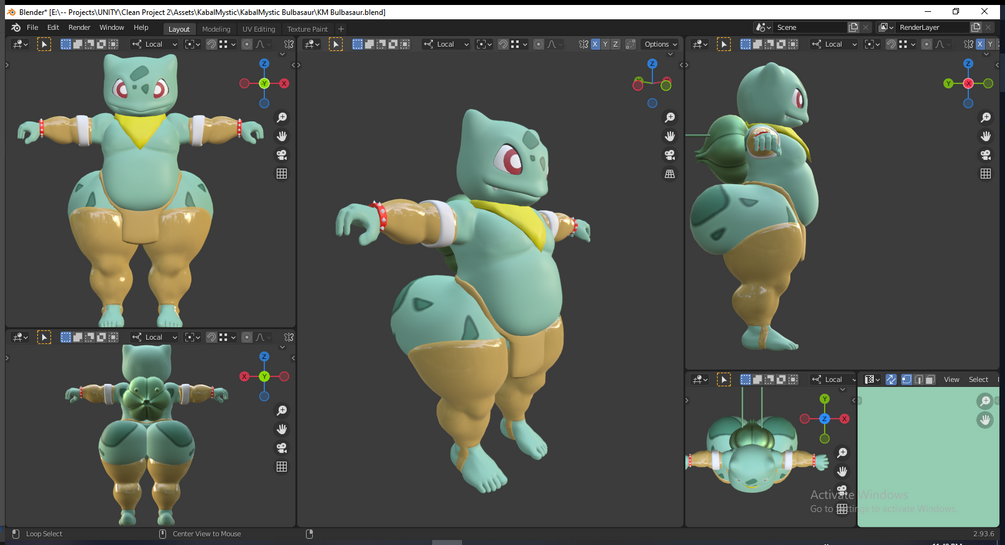The width and height of the screenshot is (1005, 545).
Task: Open Local orientation dropdown in back-view viewport
Action: coord(154,337)
